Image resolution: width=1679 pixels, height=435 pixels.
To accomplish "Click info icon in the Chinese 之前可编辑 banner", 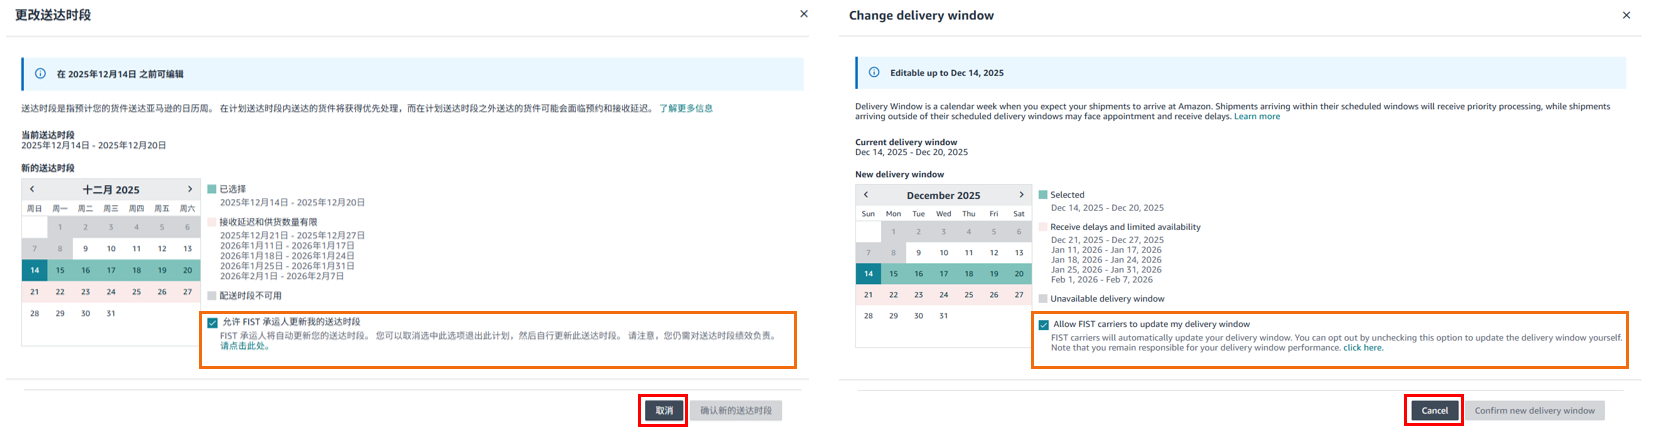I will [x=41, y=74].
